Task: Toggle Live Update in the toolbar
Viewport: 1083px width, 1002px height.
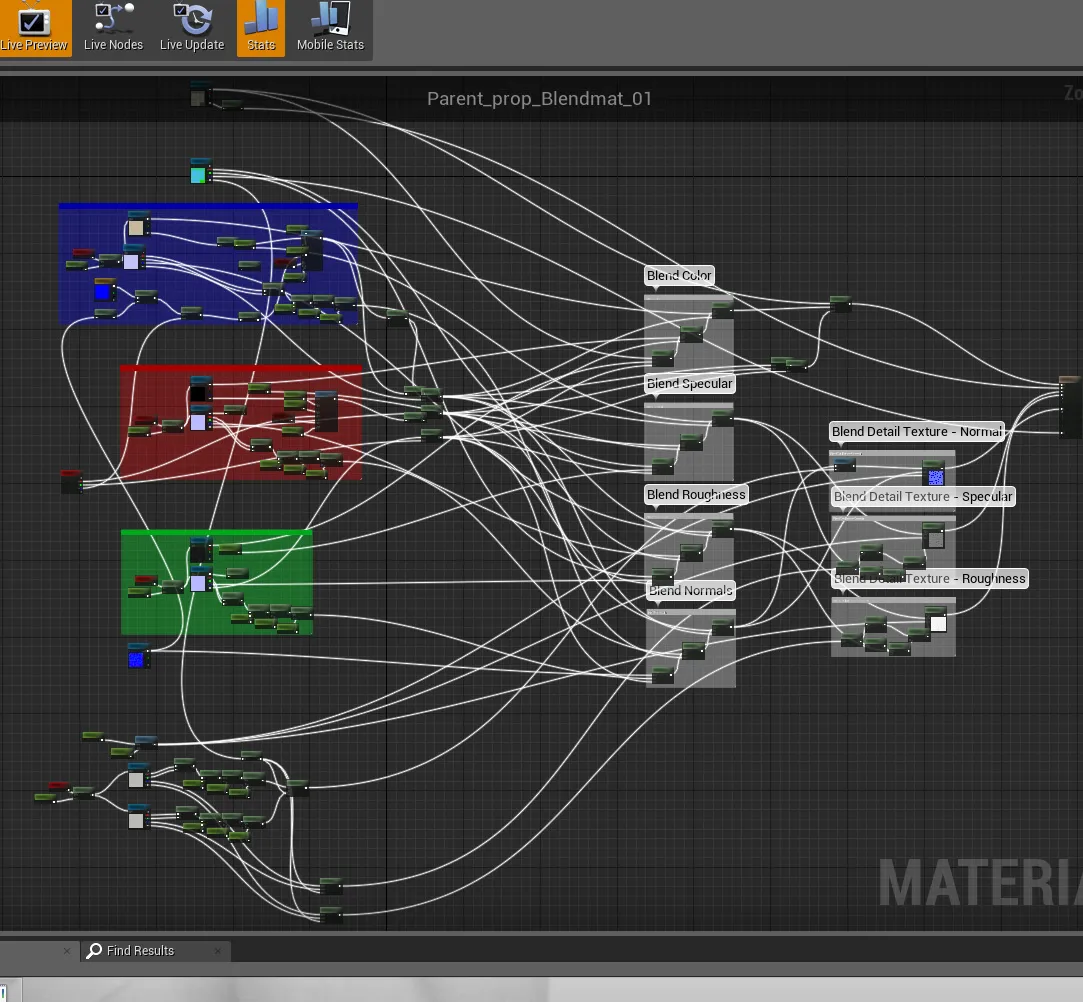Action: click(192, 28)
